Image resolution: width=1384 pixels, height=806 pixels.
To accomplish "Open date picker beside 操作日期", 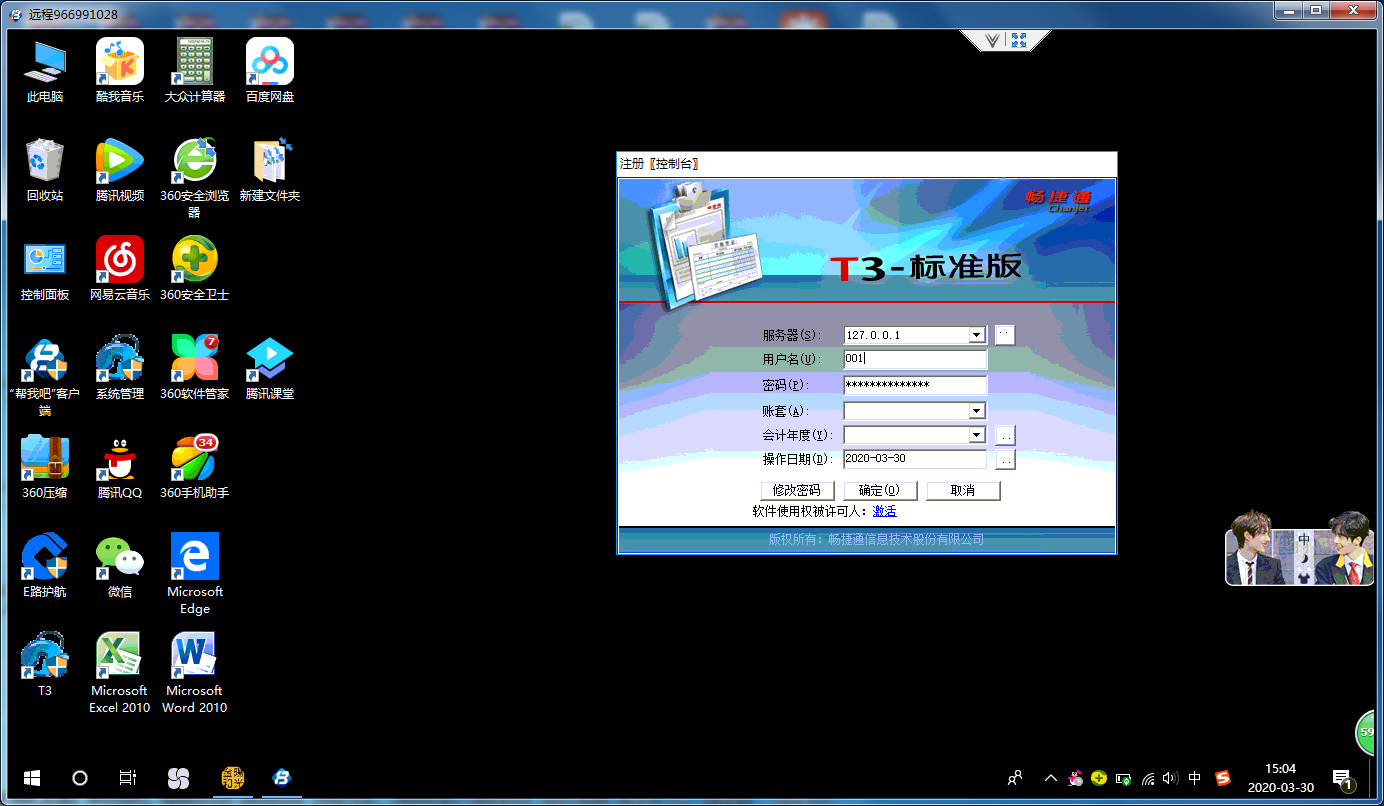I will tap(1005, 460).
